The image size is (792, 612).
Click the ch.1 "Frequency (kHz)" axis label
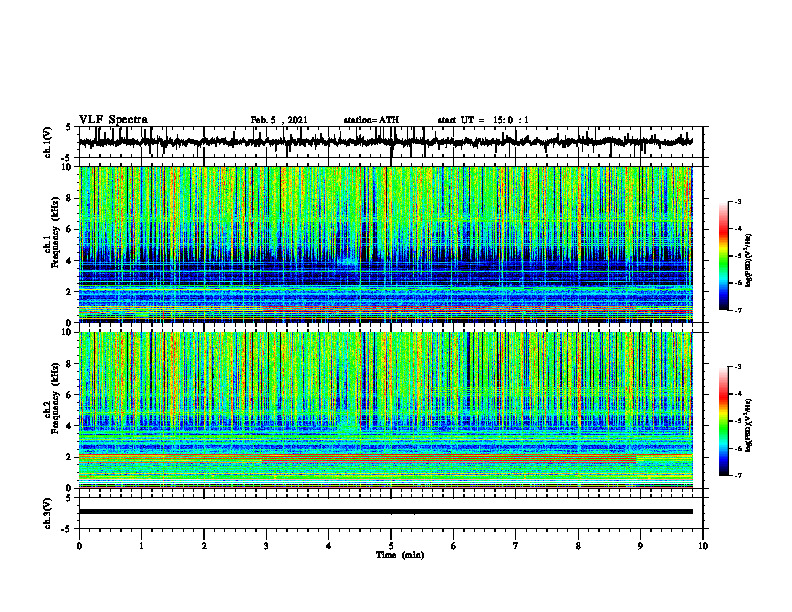click(55, 231)
